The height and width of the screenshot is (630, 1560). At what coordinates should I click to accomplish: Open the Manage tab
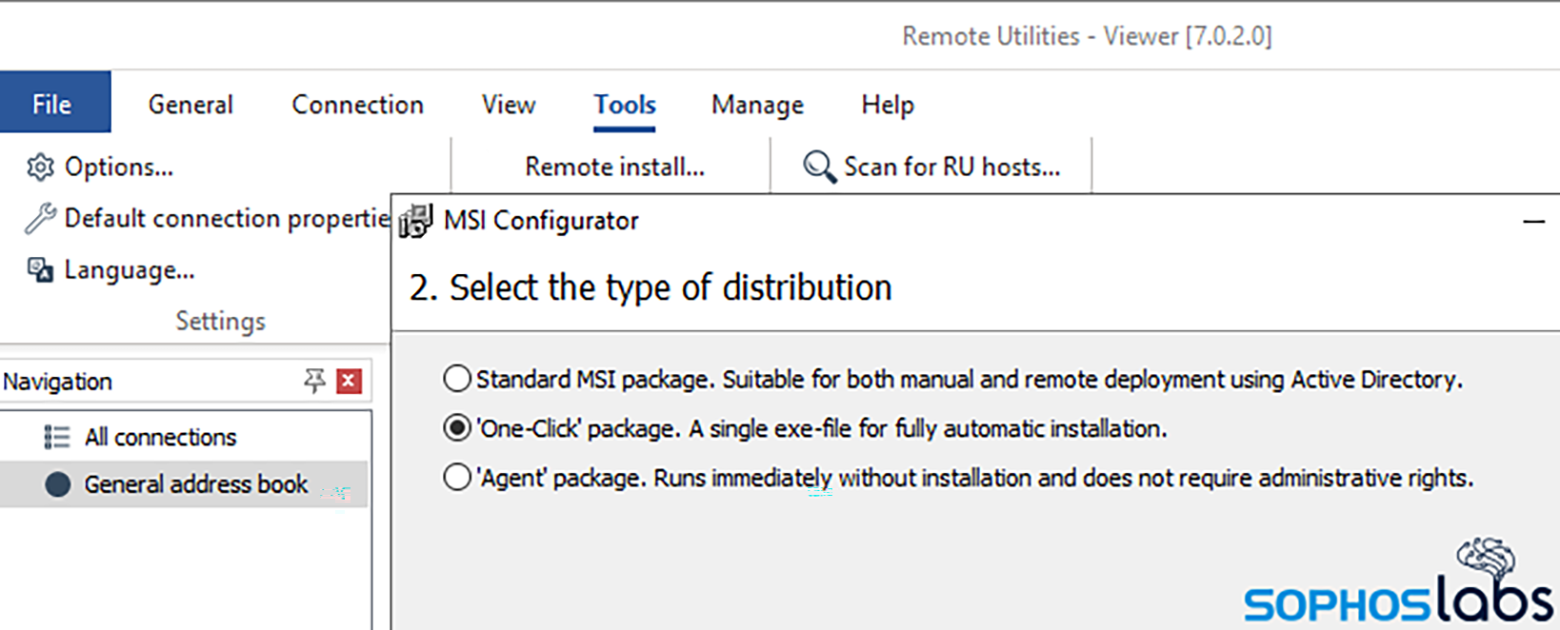click(757, 104)
